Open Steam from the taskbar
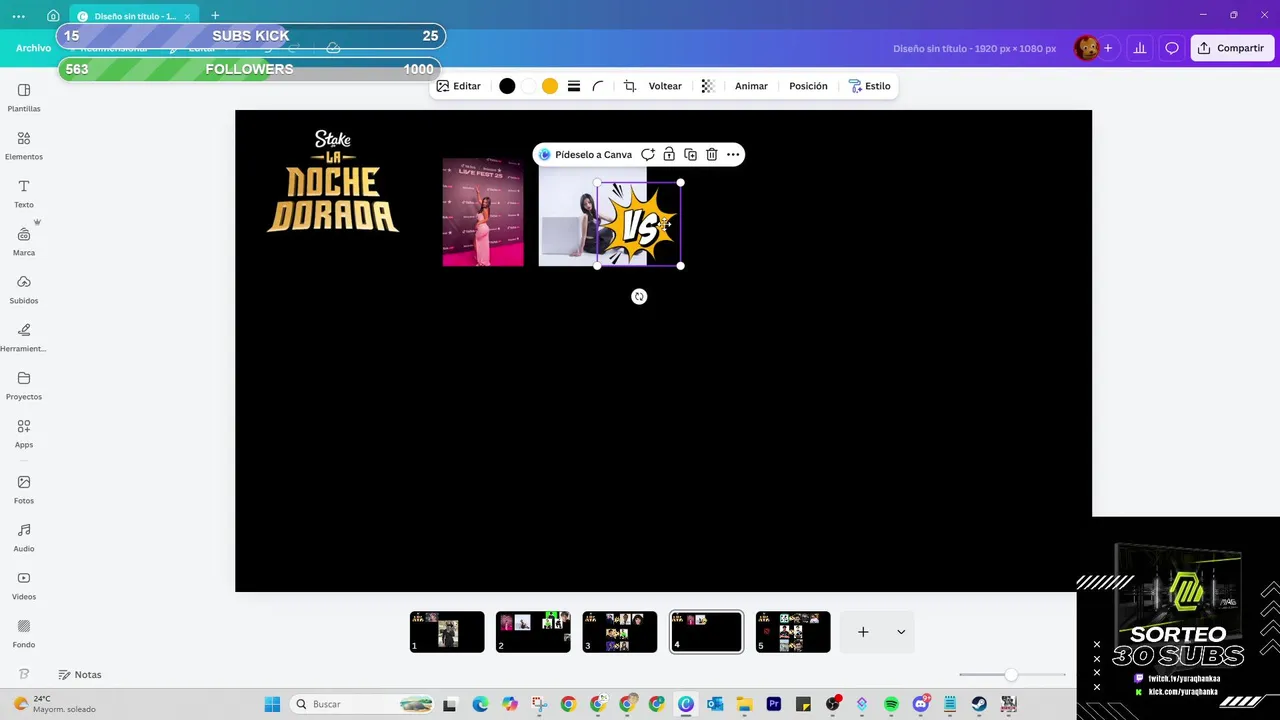This screenshot has width=1280, height=720. click(979, 704)
